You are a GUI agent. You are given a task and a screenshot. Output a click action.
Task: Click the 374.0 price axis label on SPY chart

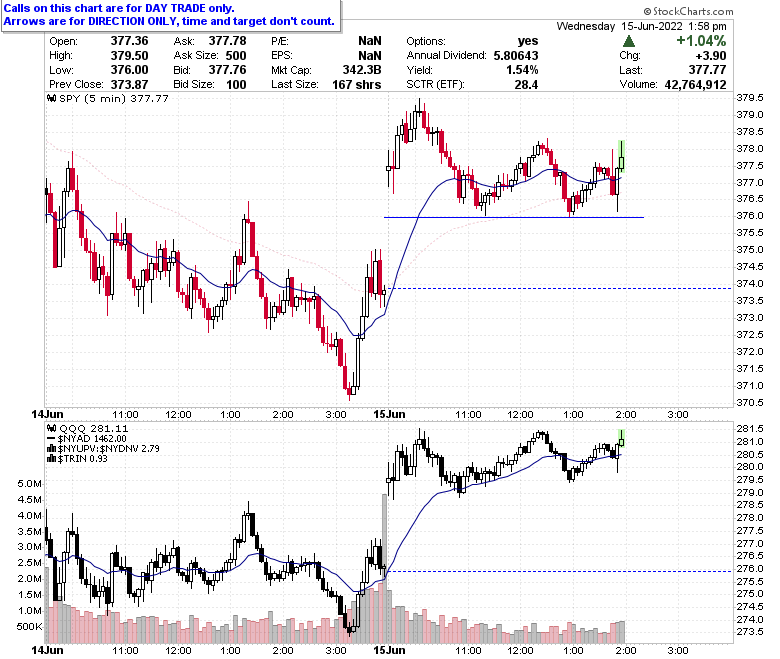750,283
